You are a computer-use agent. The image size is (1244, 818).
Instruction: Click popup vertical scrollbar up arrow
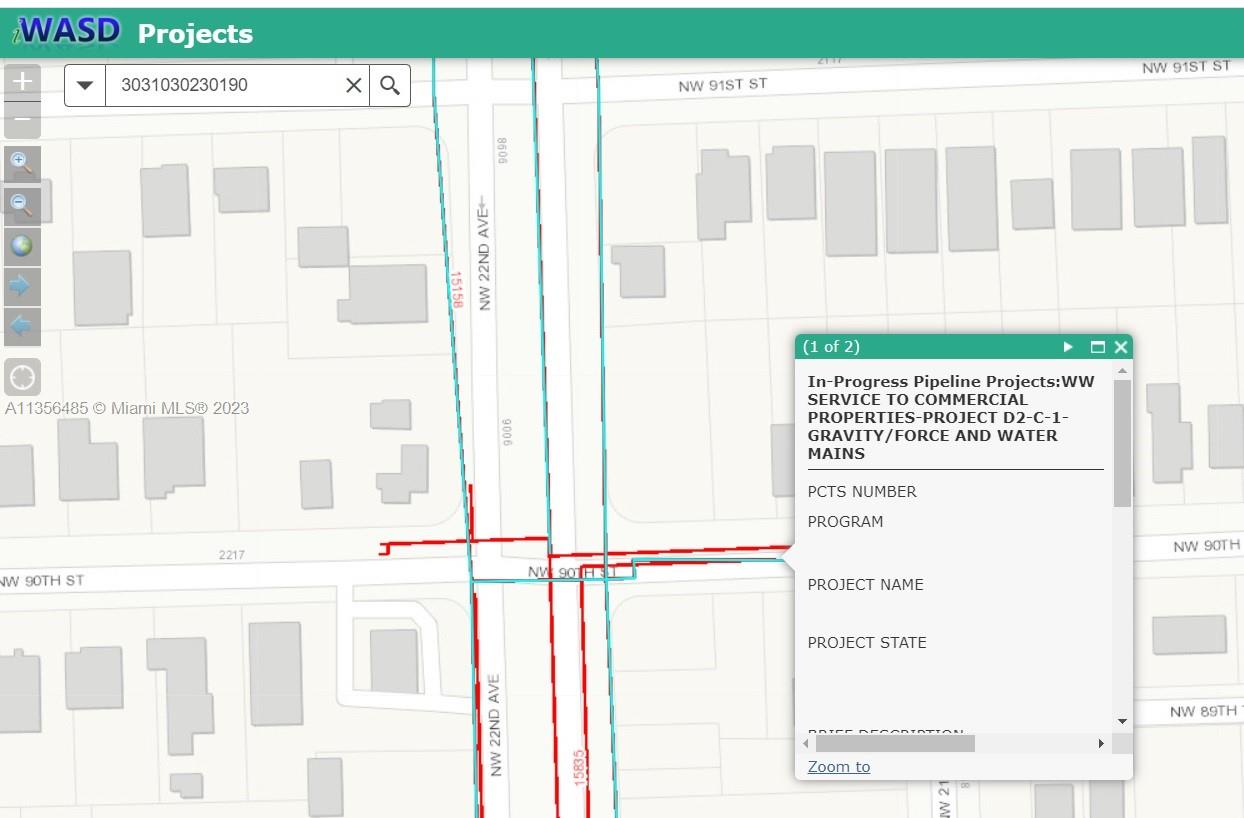(x=1122, y=371)
